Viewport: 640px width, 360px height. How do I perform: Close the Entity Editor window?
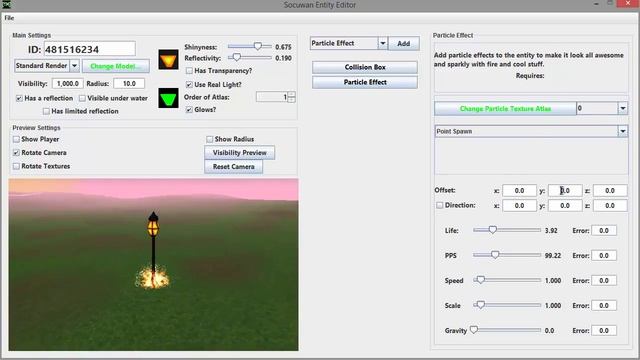[x=627, y=4]
